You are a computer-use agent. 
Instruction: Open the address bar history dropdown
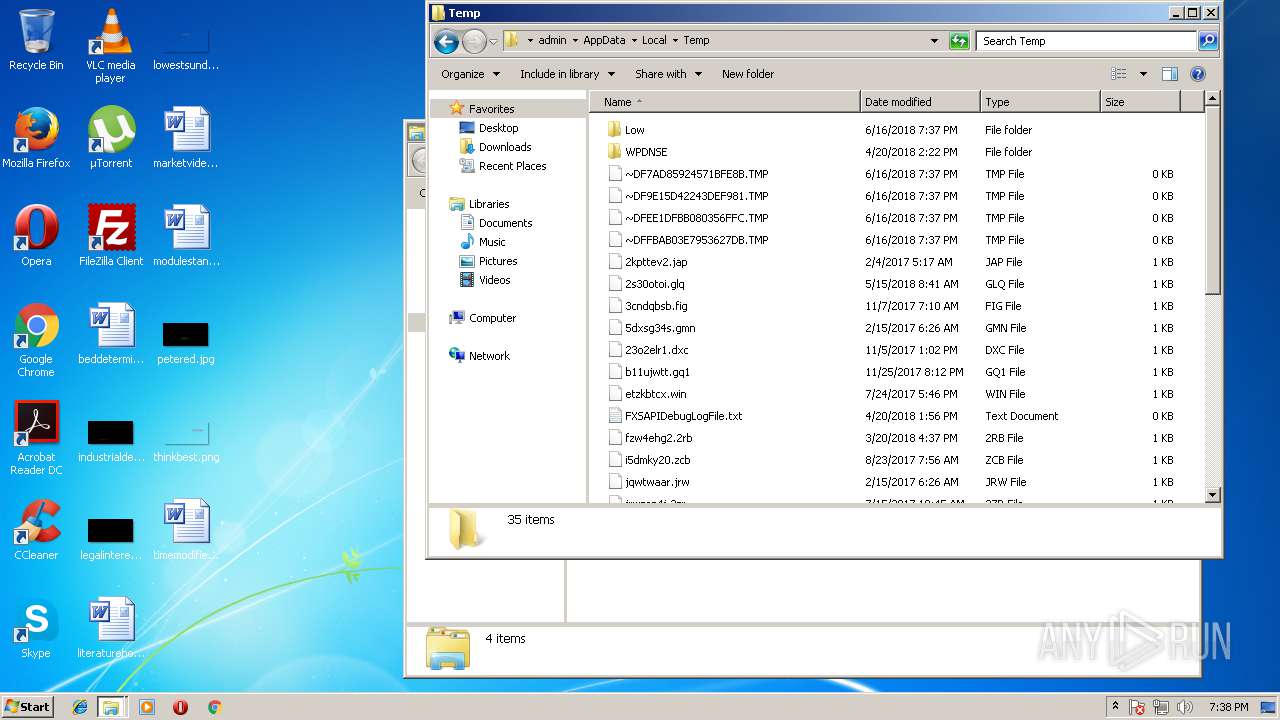point(934,41)
